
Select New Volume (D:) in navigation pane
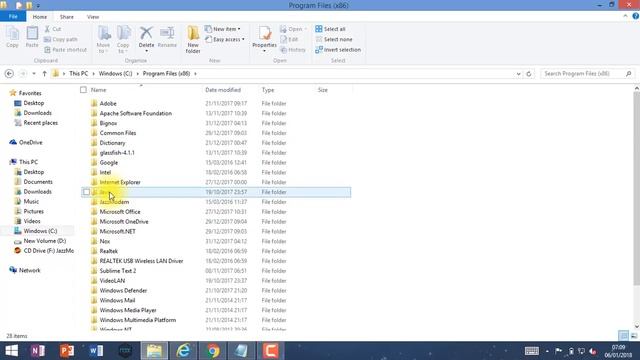point(44,241)
